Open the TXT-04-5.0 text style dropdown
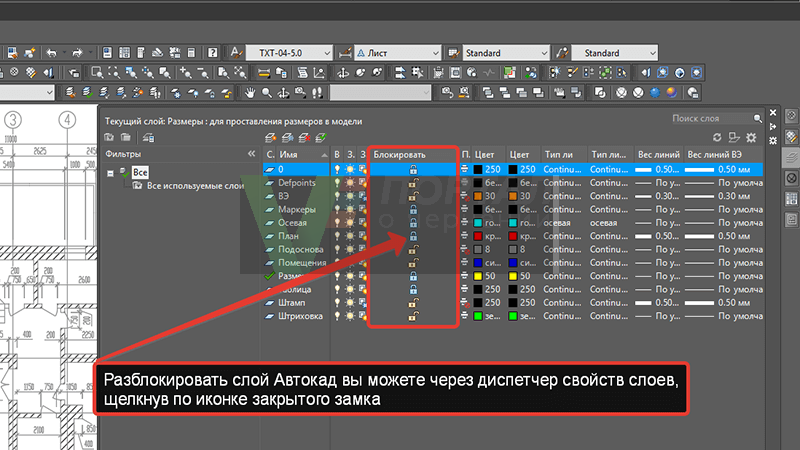The image size is (800, 450). [327, 53]
